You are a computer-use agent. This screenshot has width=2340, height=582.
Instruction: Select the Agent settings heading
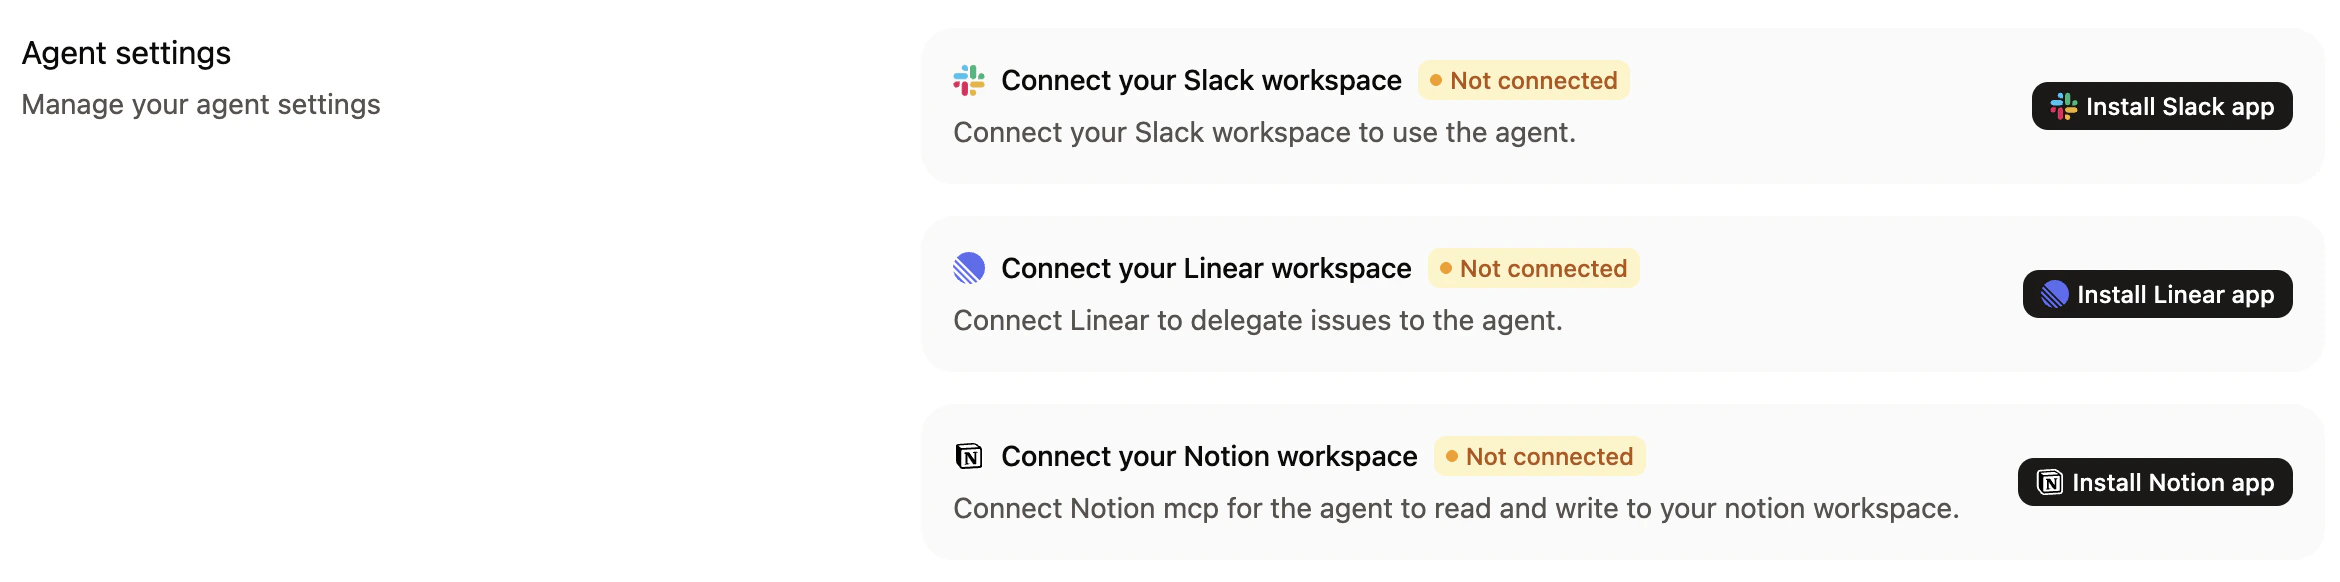(126, 52)
